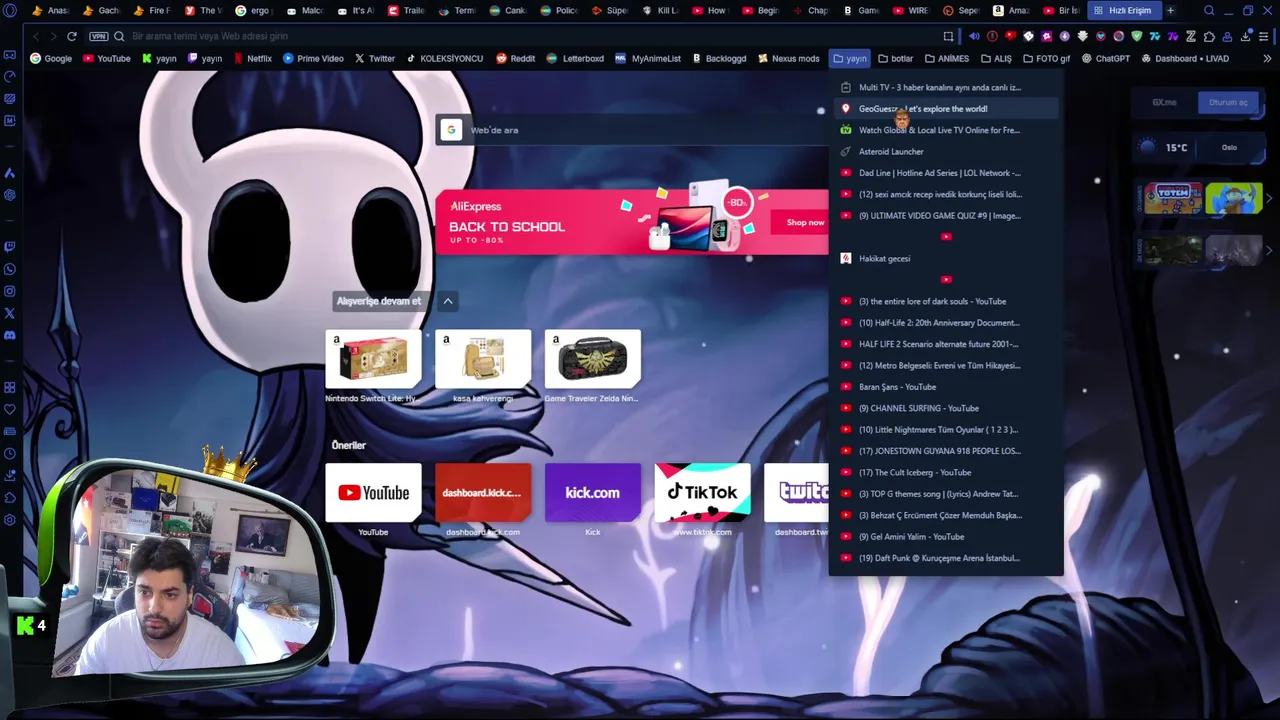Switch to the Amazon tab

(x=1010, y=10)
